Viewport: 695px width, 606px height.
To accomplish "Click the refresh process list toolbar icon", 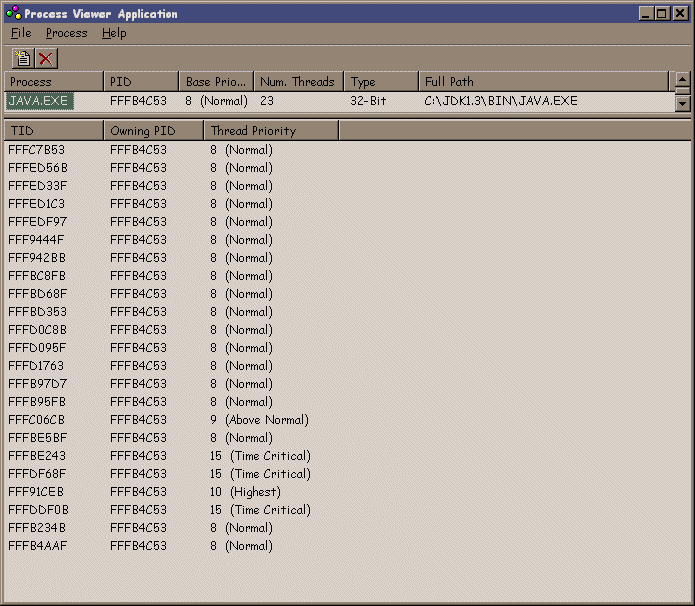I will coord(22,59).
